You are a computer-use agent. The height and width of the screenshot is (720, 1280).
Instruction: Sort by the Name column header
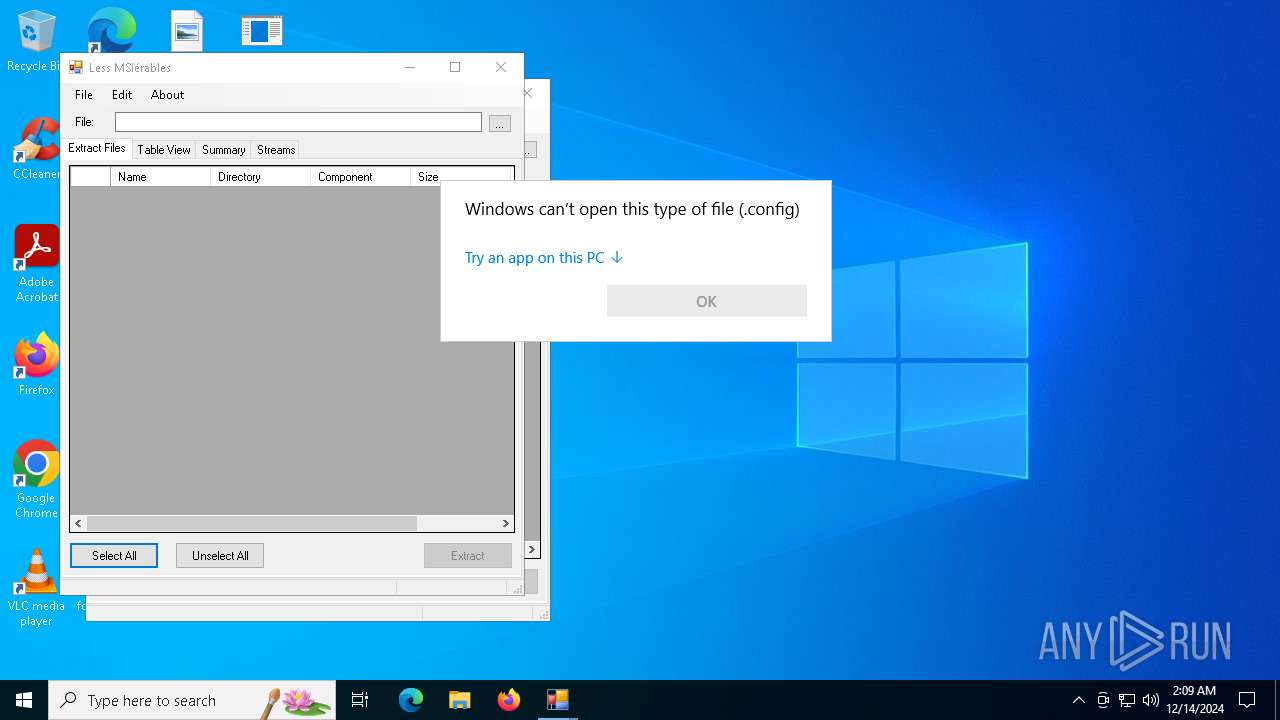160,177
